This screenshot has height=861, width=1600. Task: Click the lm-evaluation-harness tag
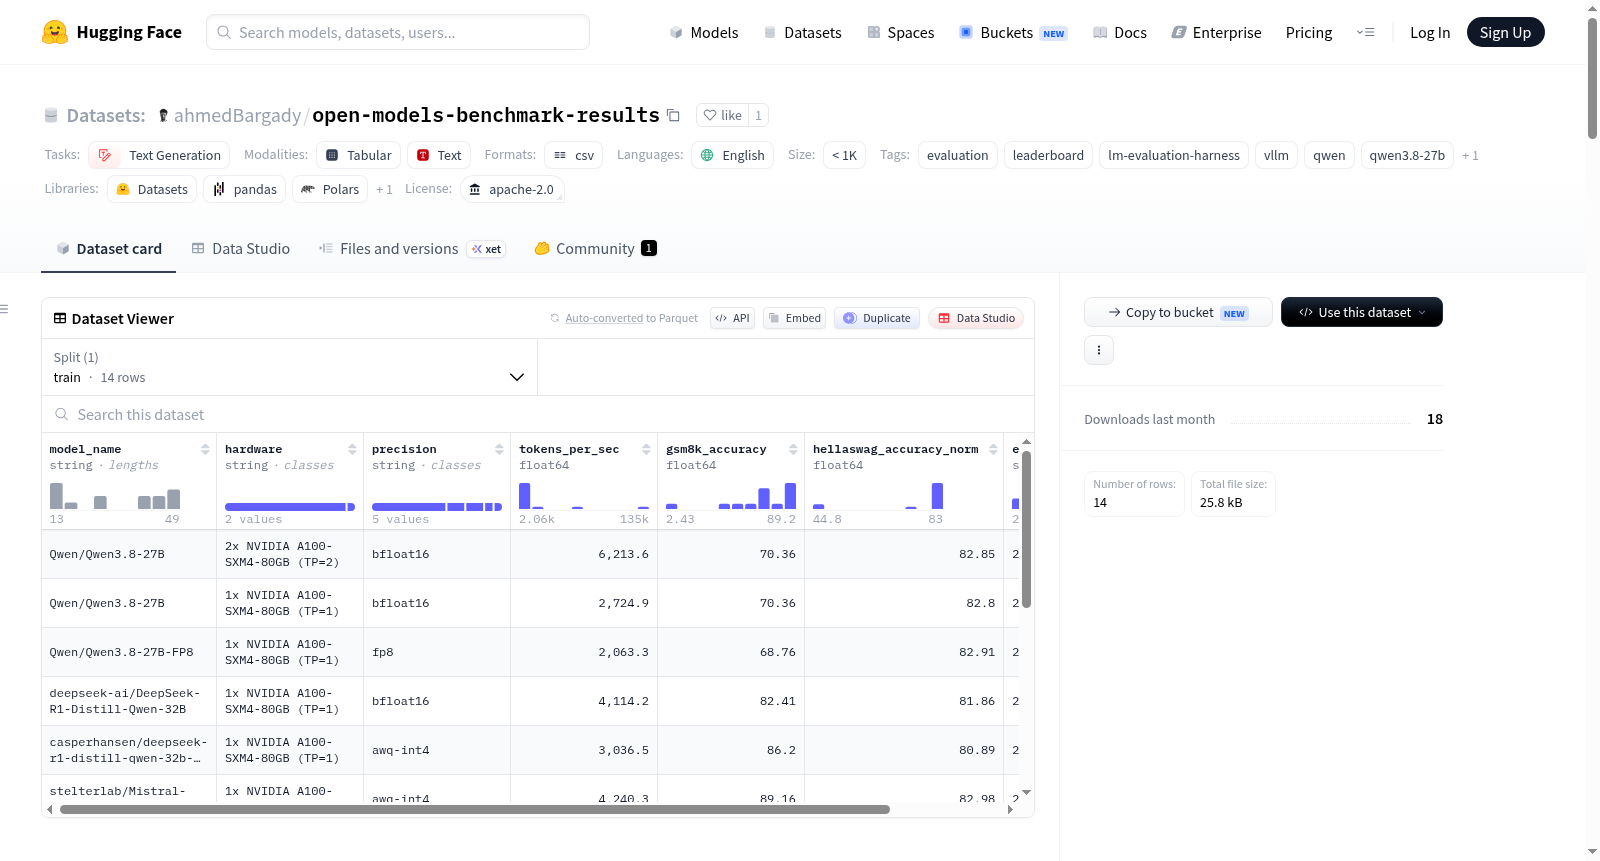[1174, 155]
